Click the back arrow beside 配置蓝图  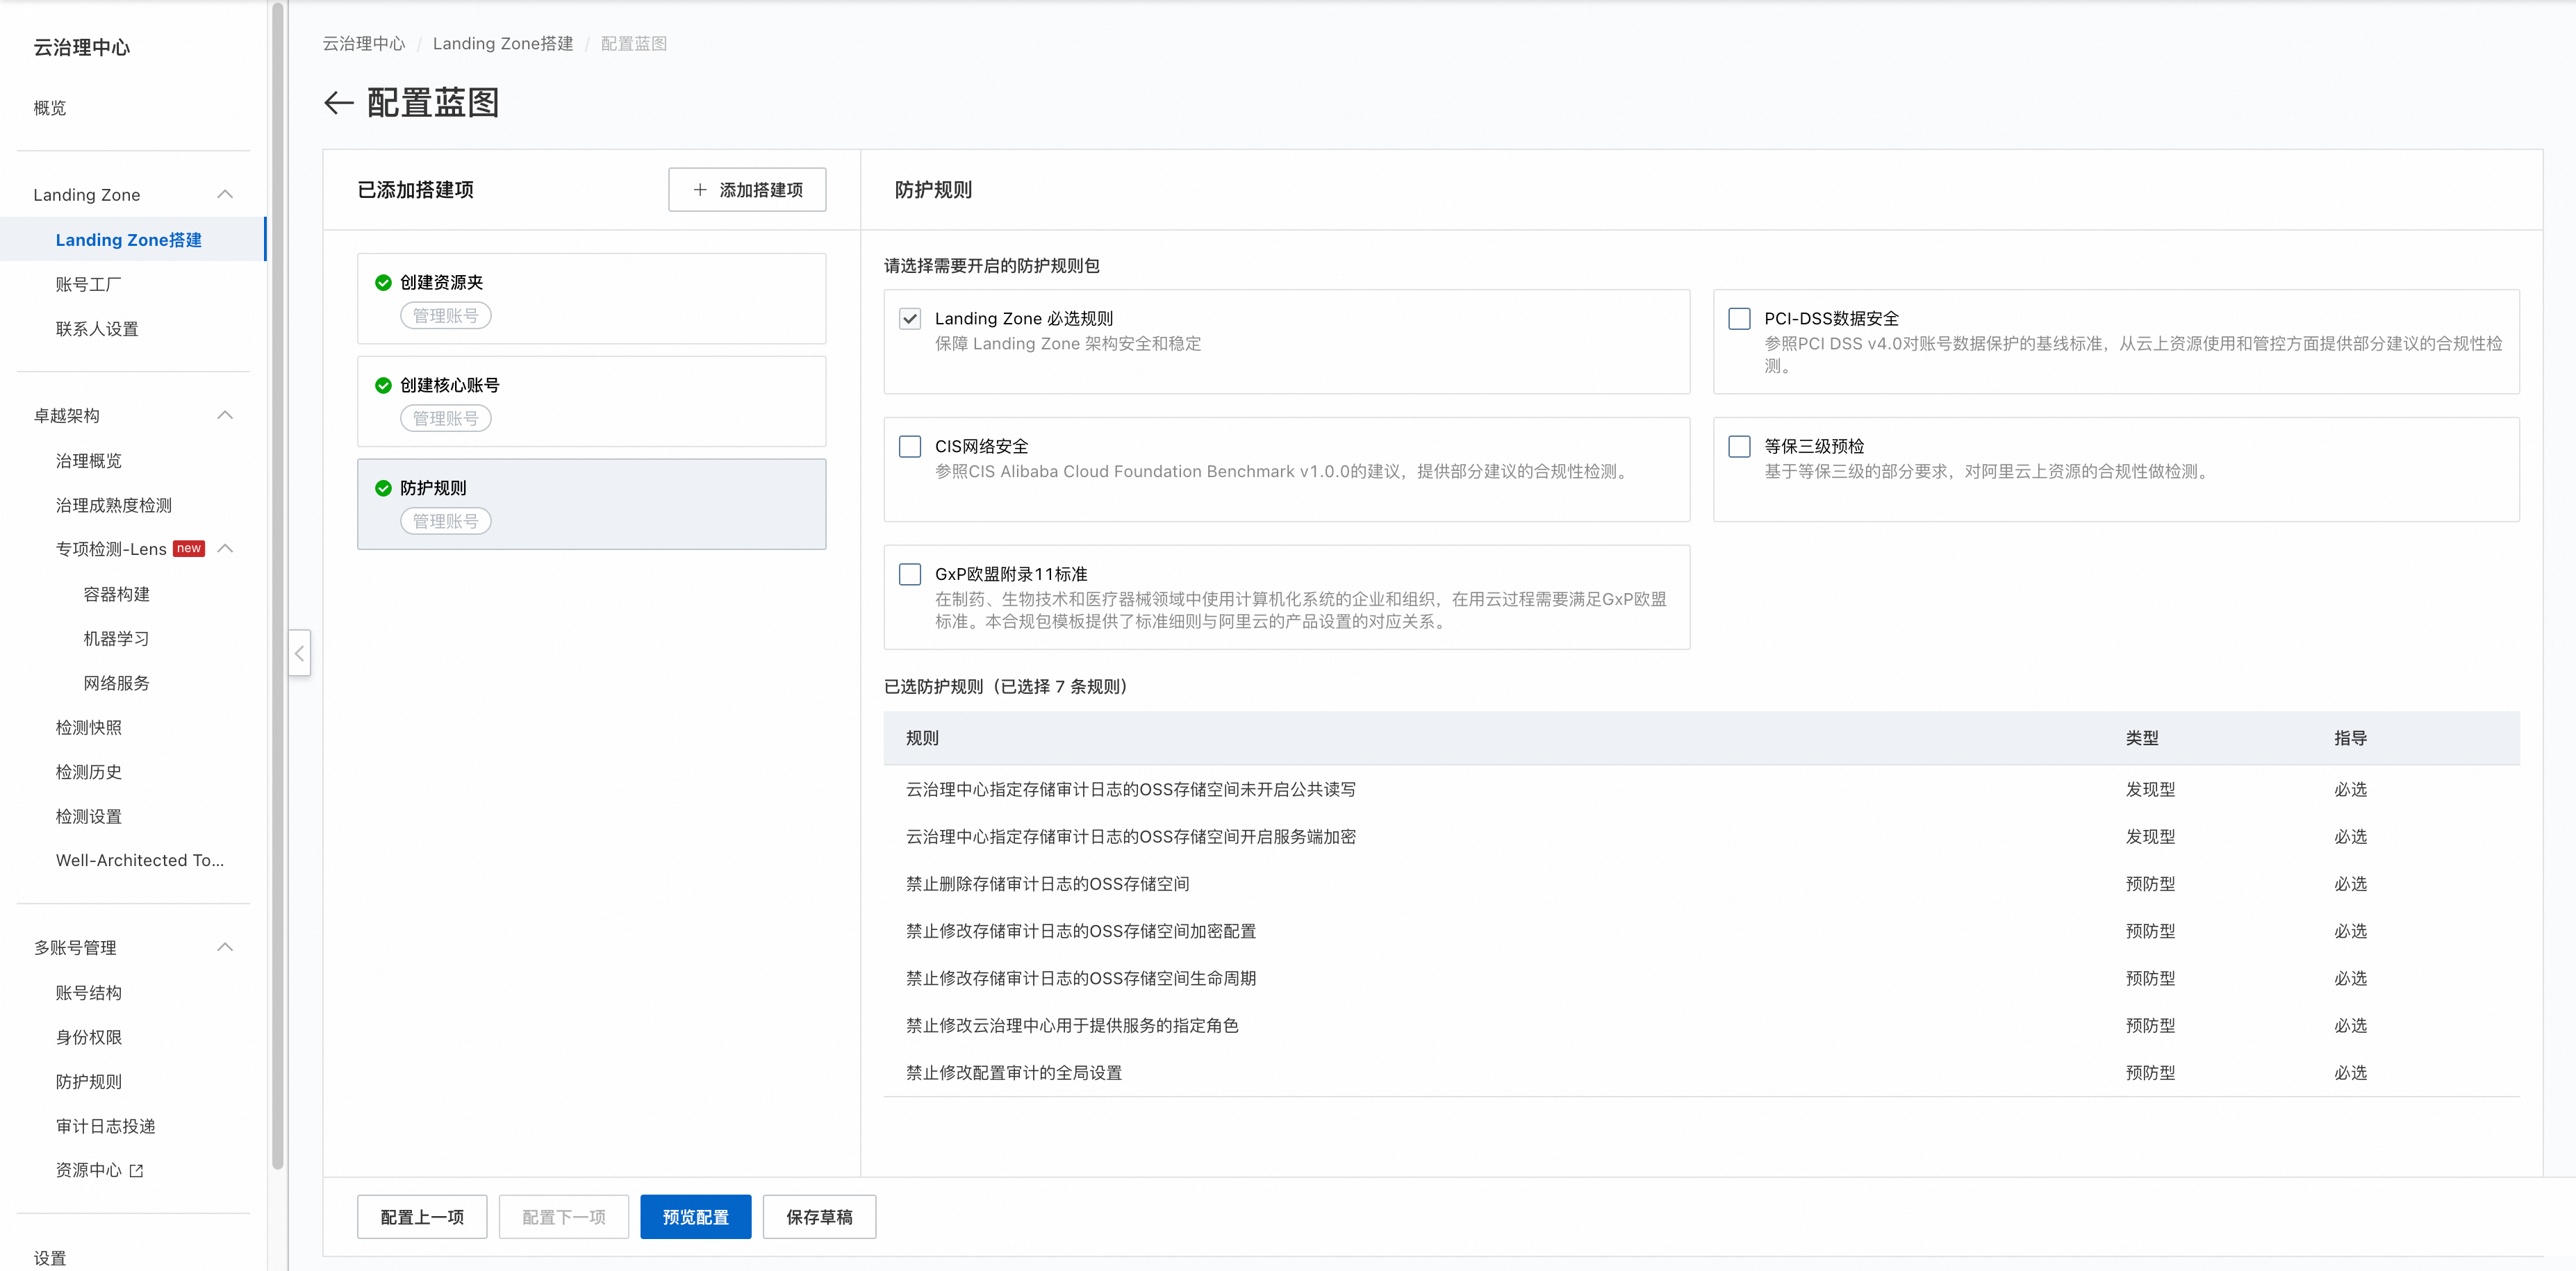339,103
